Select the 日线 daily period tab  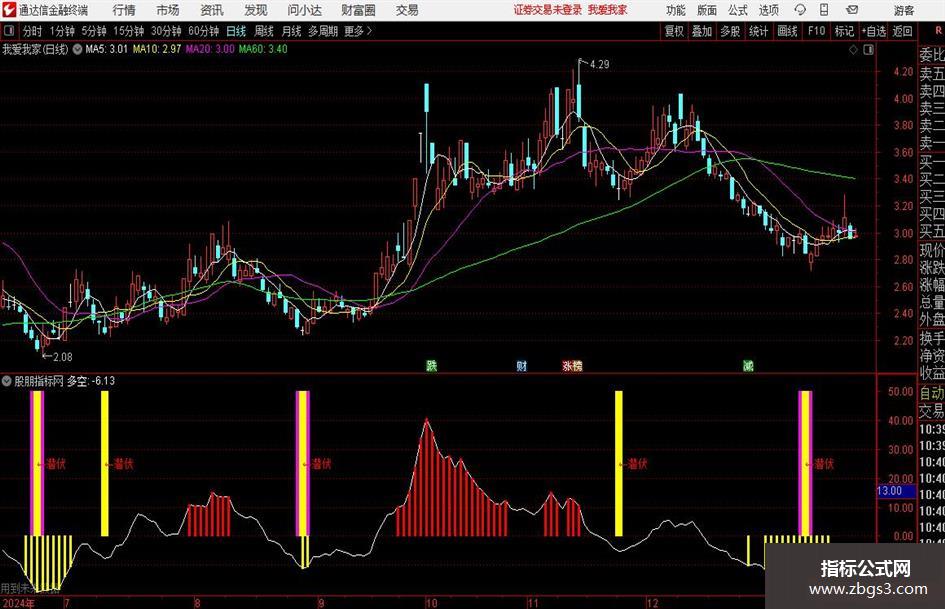point(236,31)
